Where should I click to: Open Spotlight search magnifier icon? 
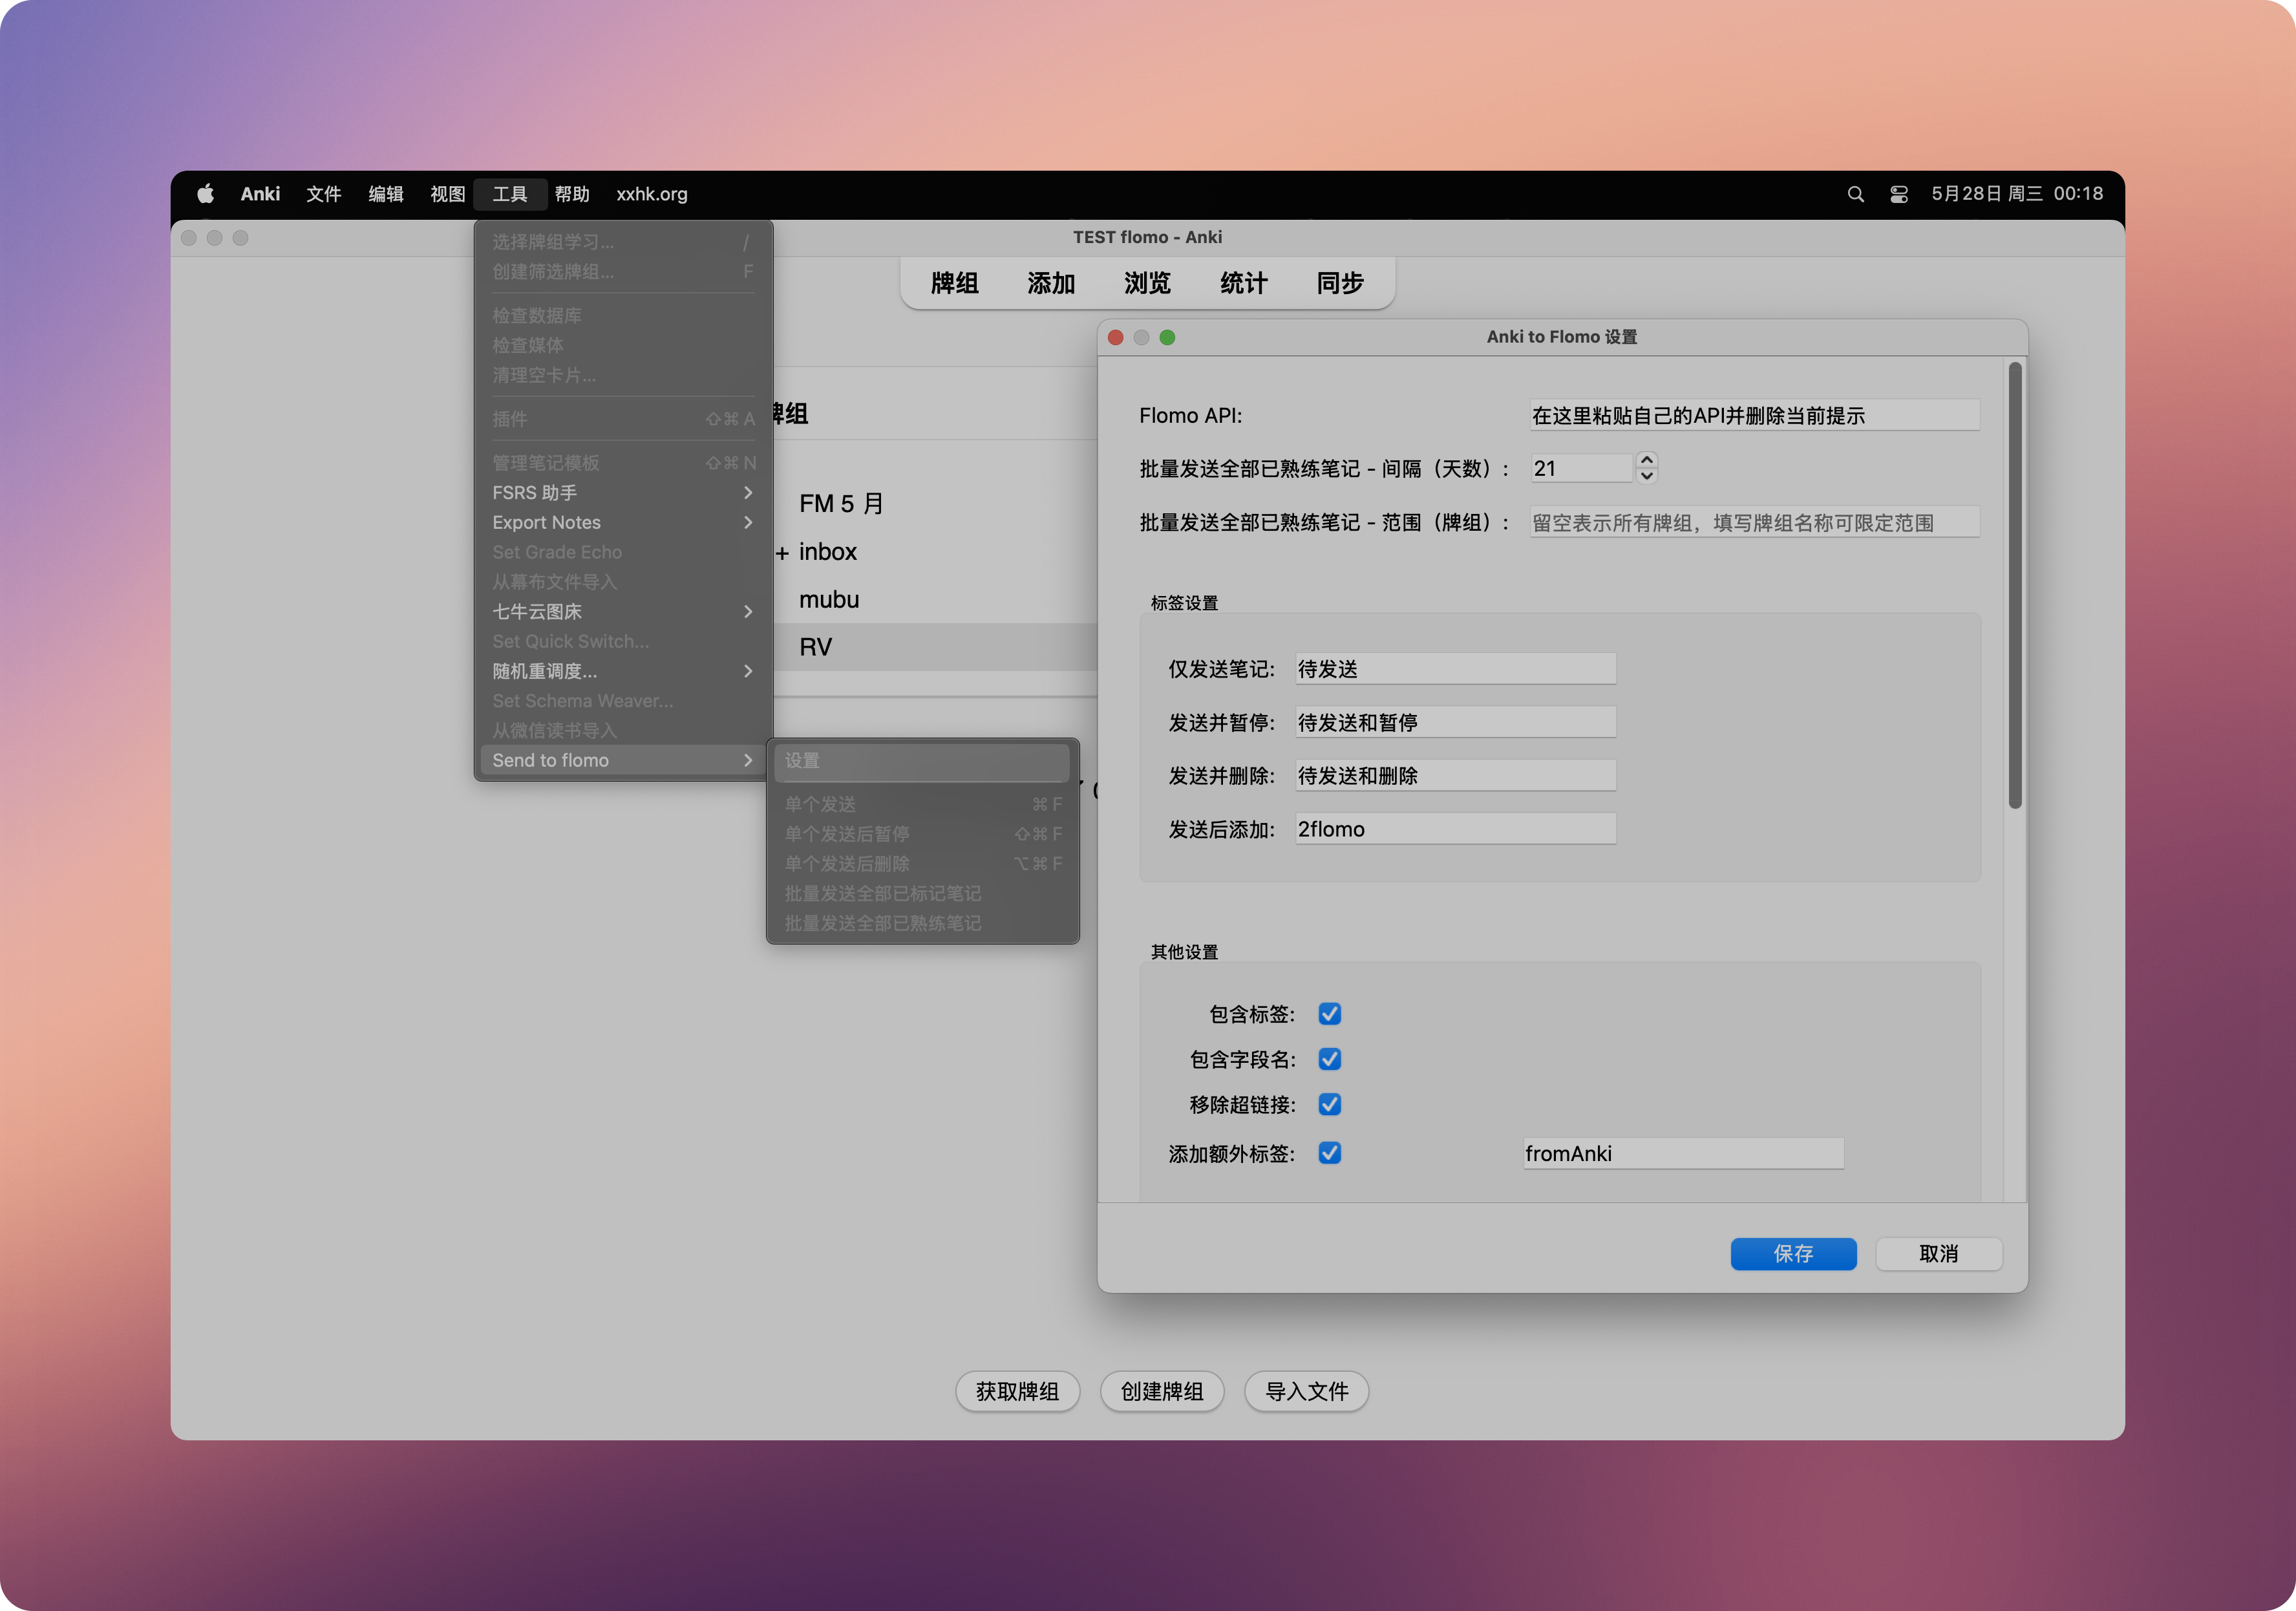(x=1855, y=194)
